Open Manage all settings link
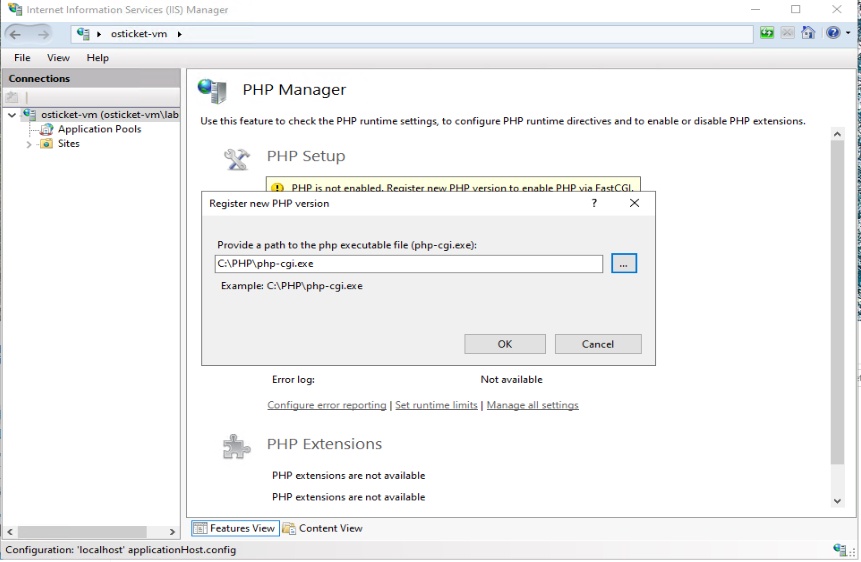Image resolution: width=861 pixels, height=562 pixels. point(533,405)
